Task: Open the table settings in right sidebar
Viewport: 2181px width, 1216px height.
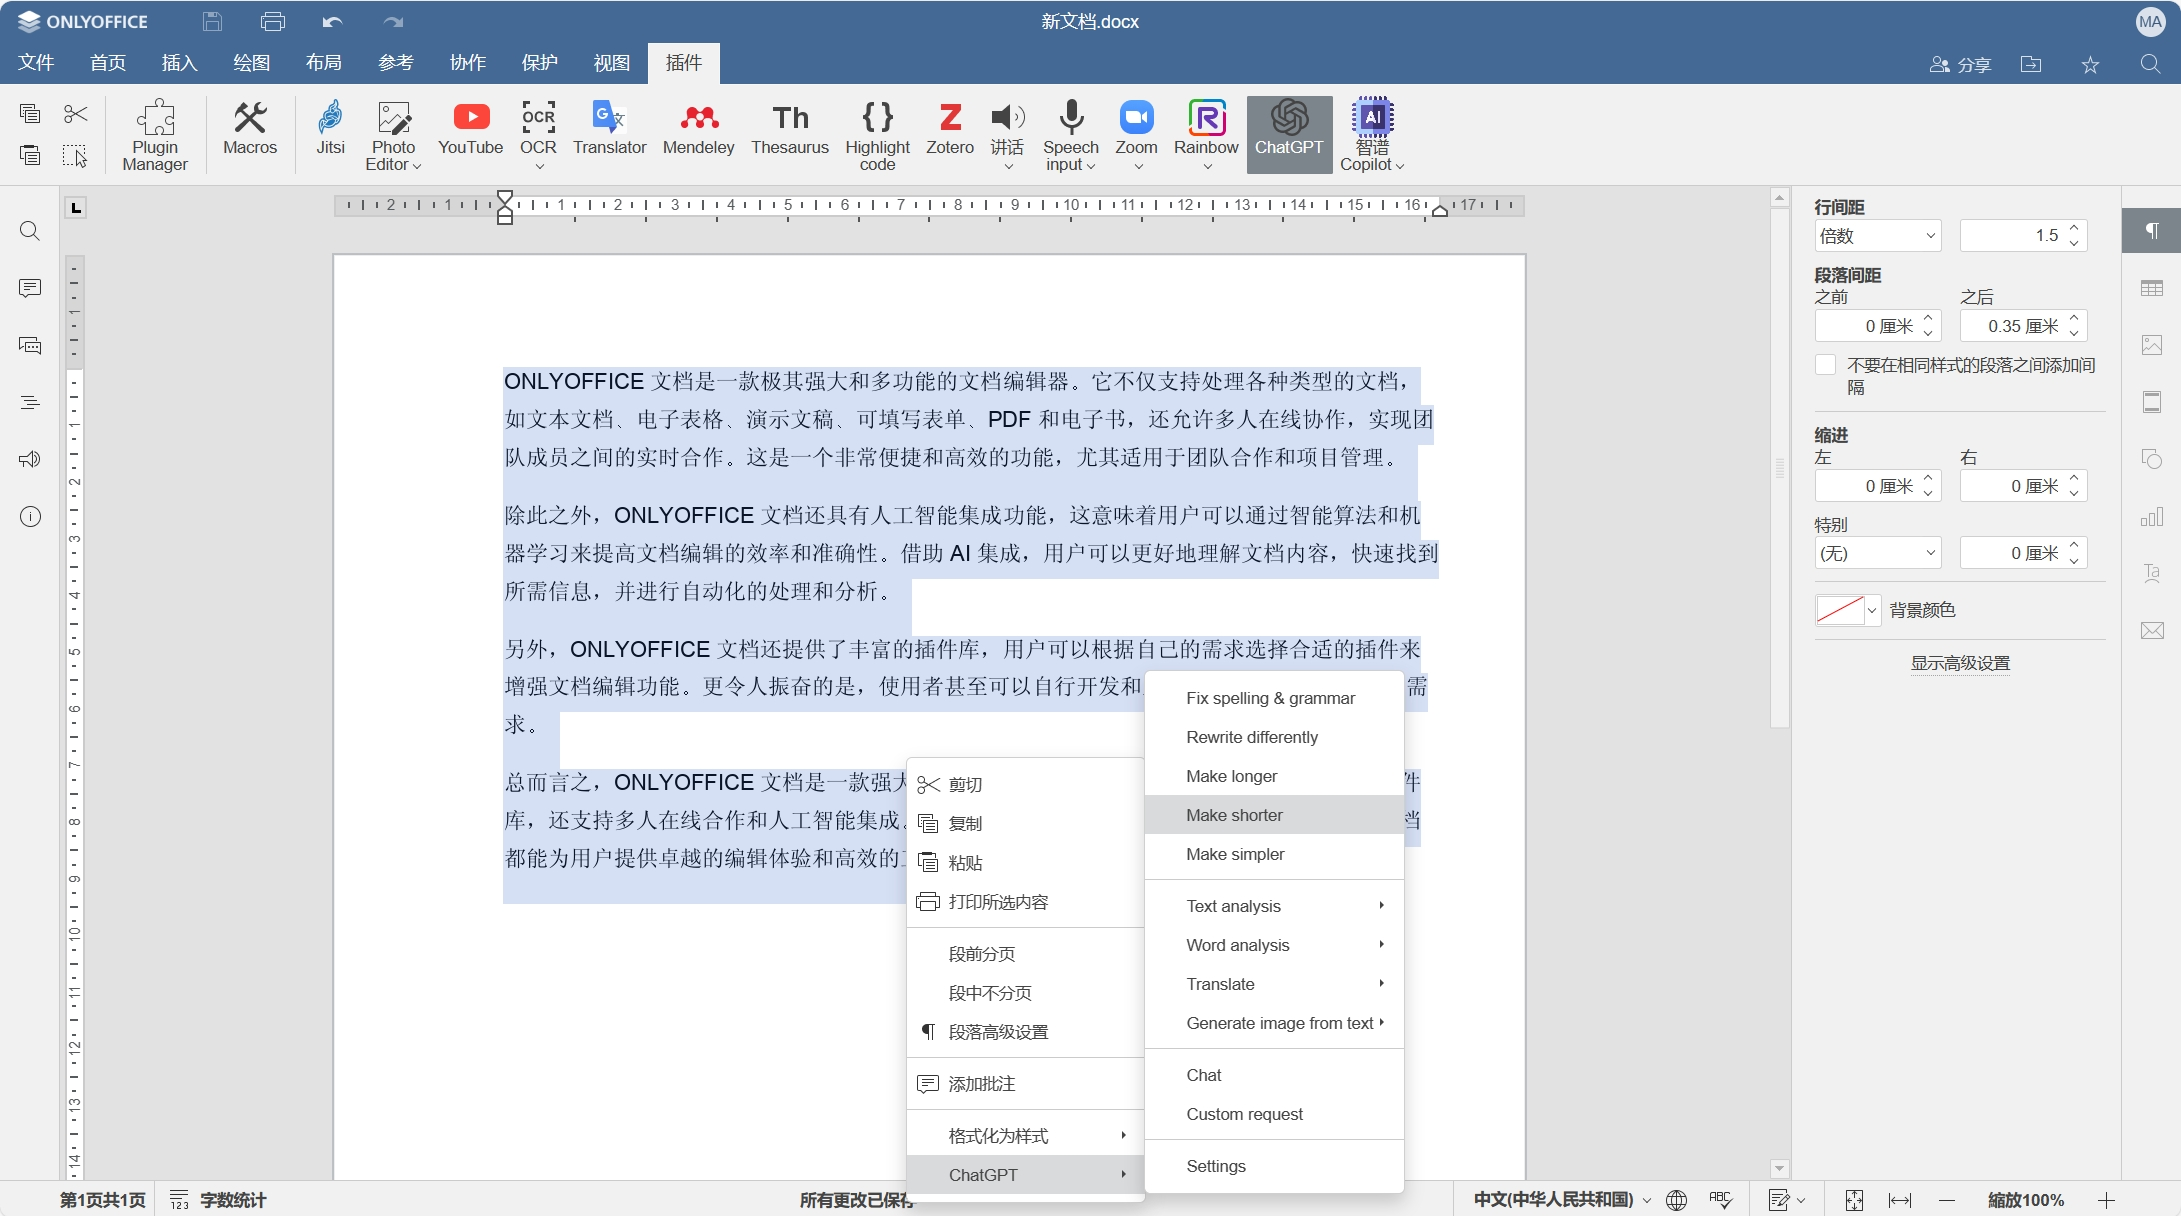Action: tap(2152, 288)
